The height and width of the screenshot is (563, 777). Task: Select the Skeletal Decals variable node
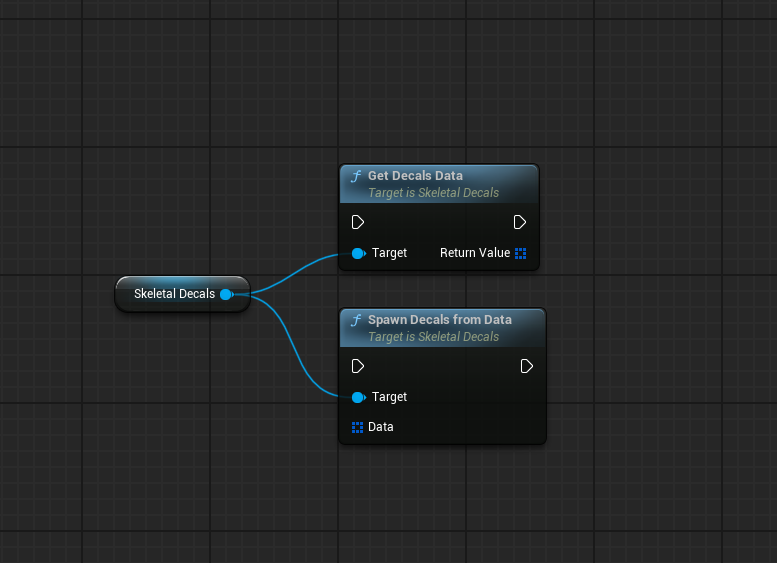(x=182, y=294)
